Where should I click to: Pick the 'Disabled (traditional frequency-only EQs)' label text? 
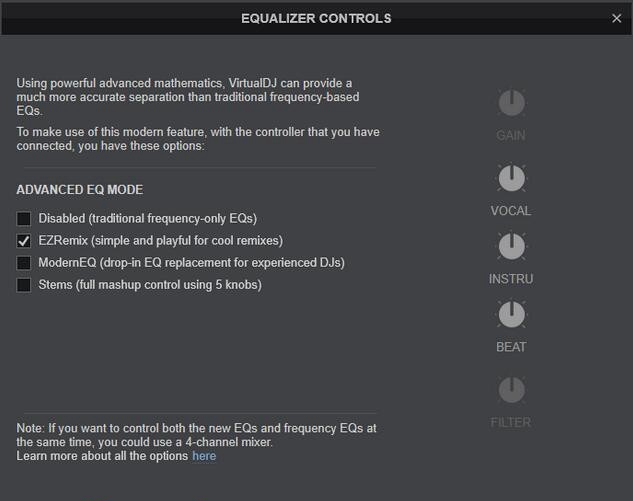pos(147,219)
